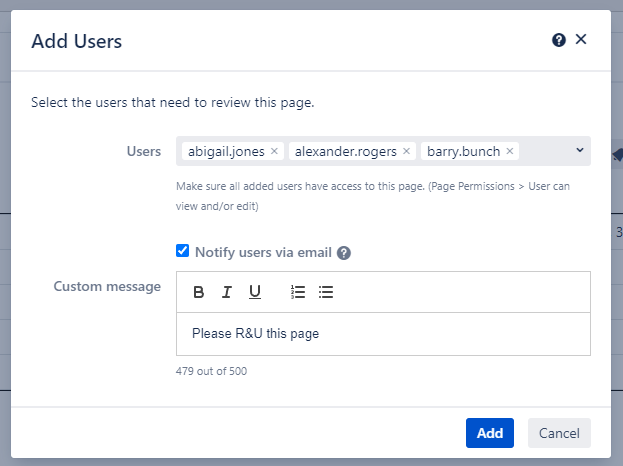Remove barry.bunch from the user list
Image resolution: width=623 pixels, height=466 pixels.
point(510,151)
